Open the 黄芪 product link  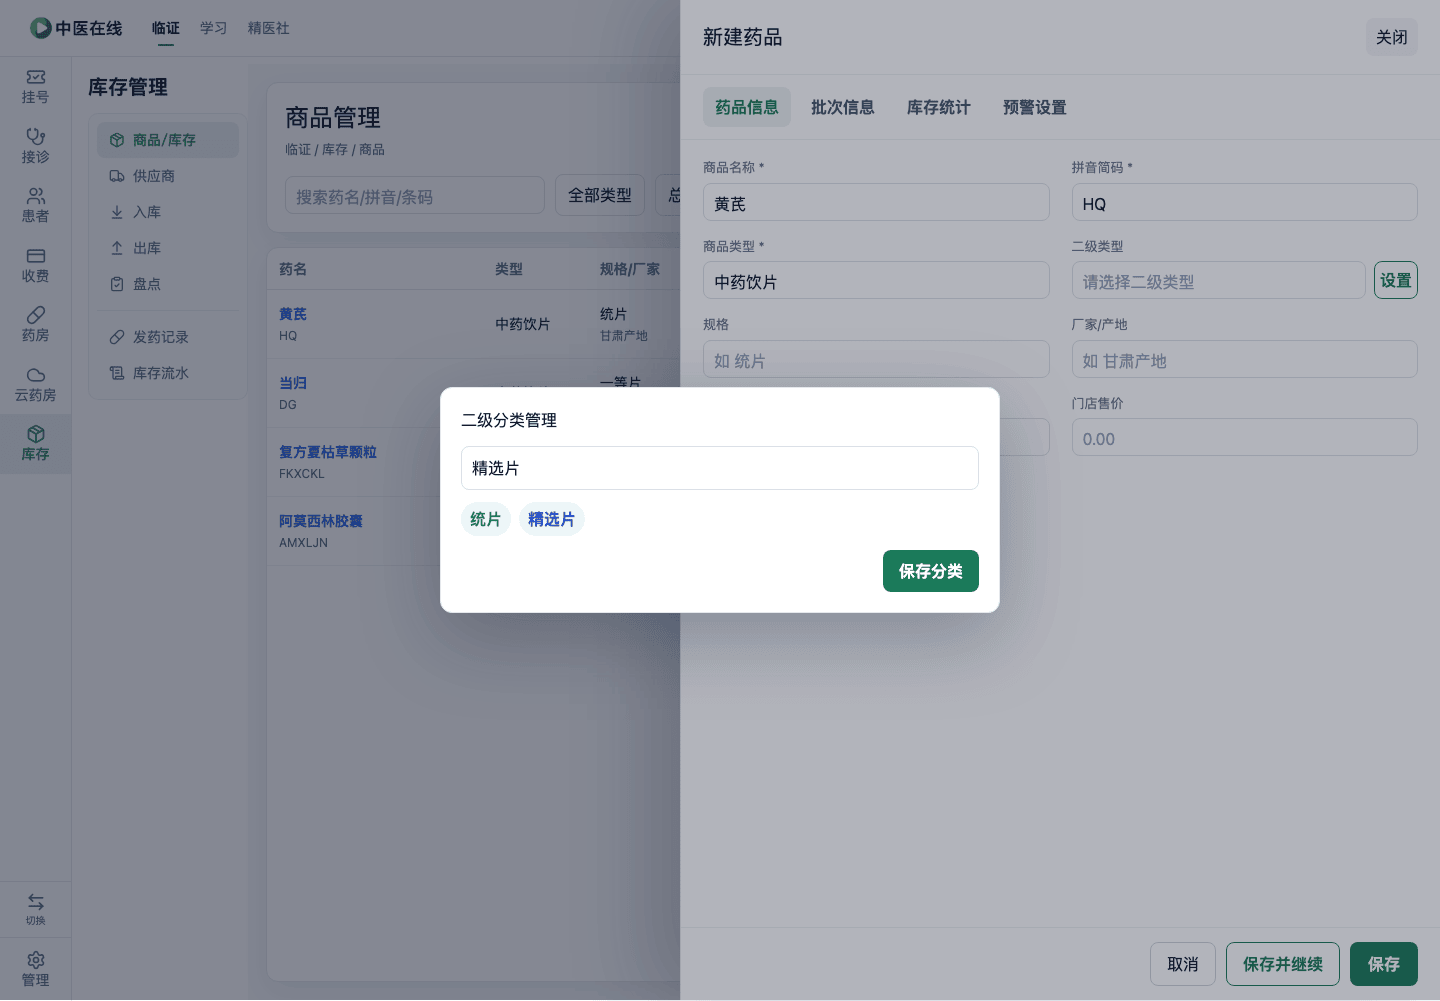pos(293,314)
